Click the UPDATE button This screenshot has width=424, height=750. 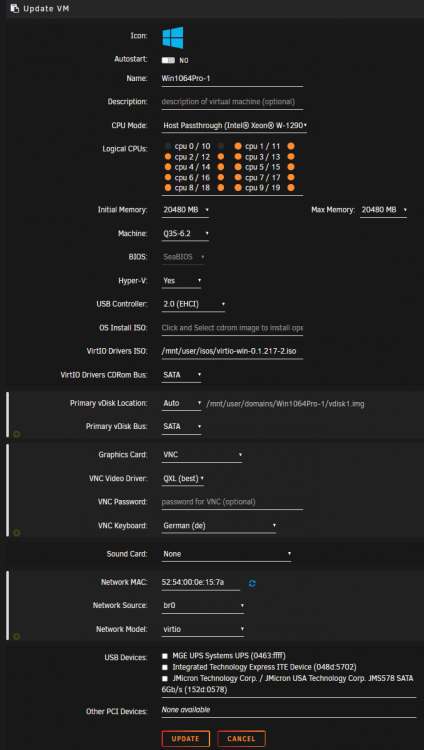186,739
